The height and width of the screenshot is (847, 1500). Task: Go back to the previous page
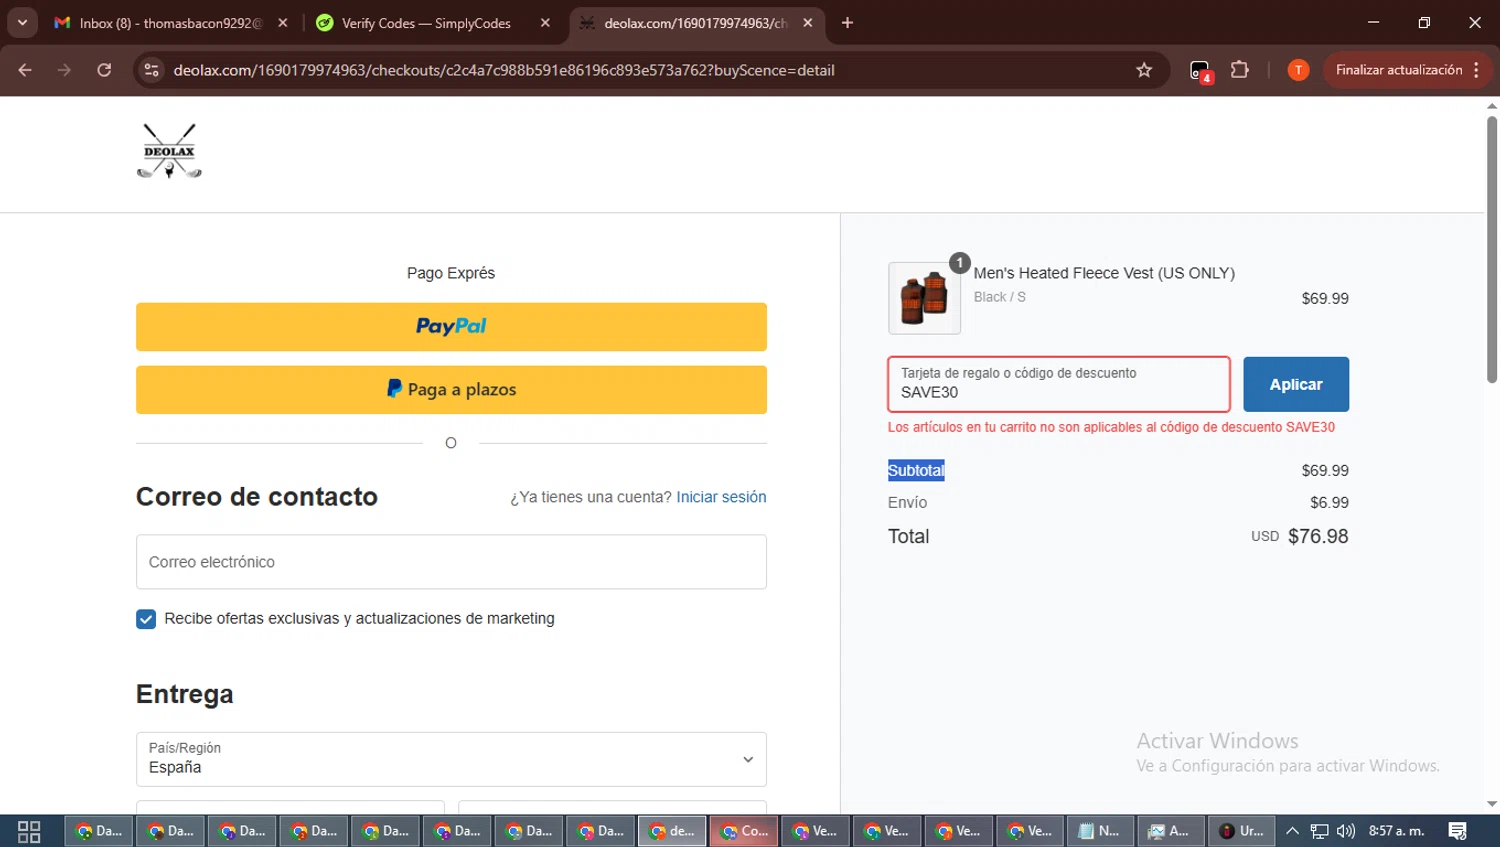(x=25, y=70)
